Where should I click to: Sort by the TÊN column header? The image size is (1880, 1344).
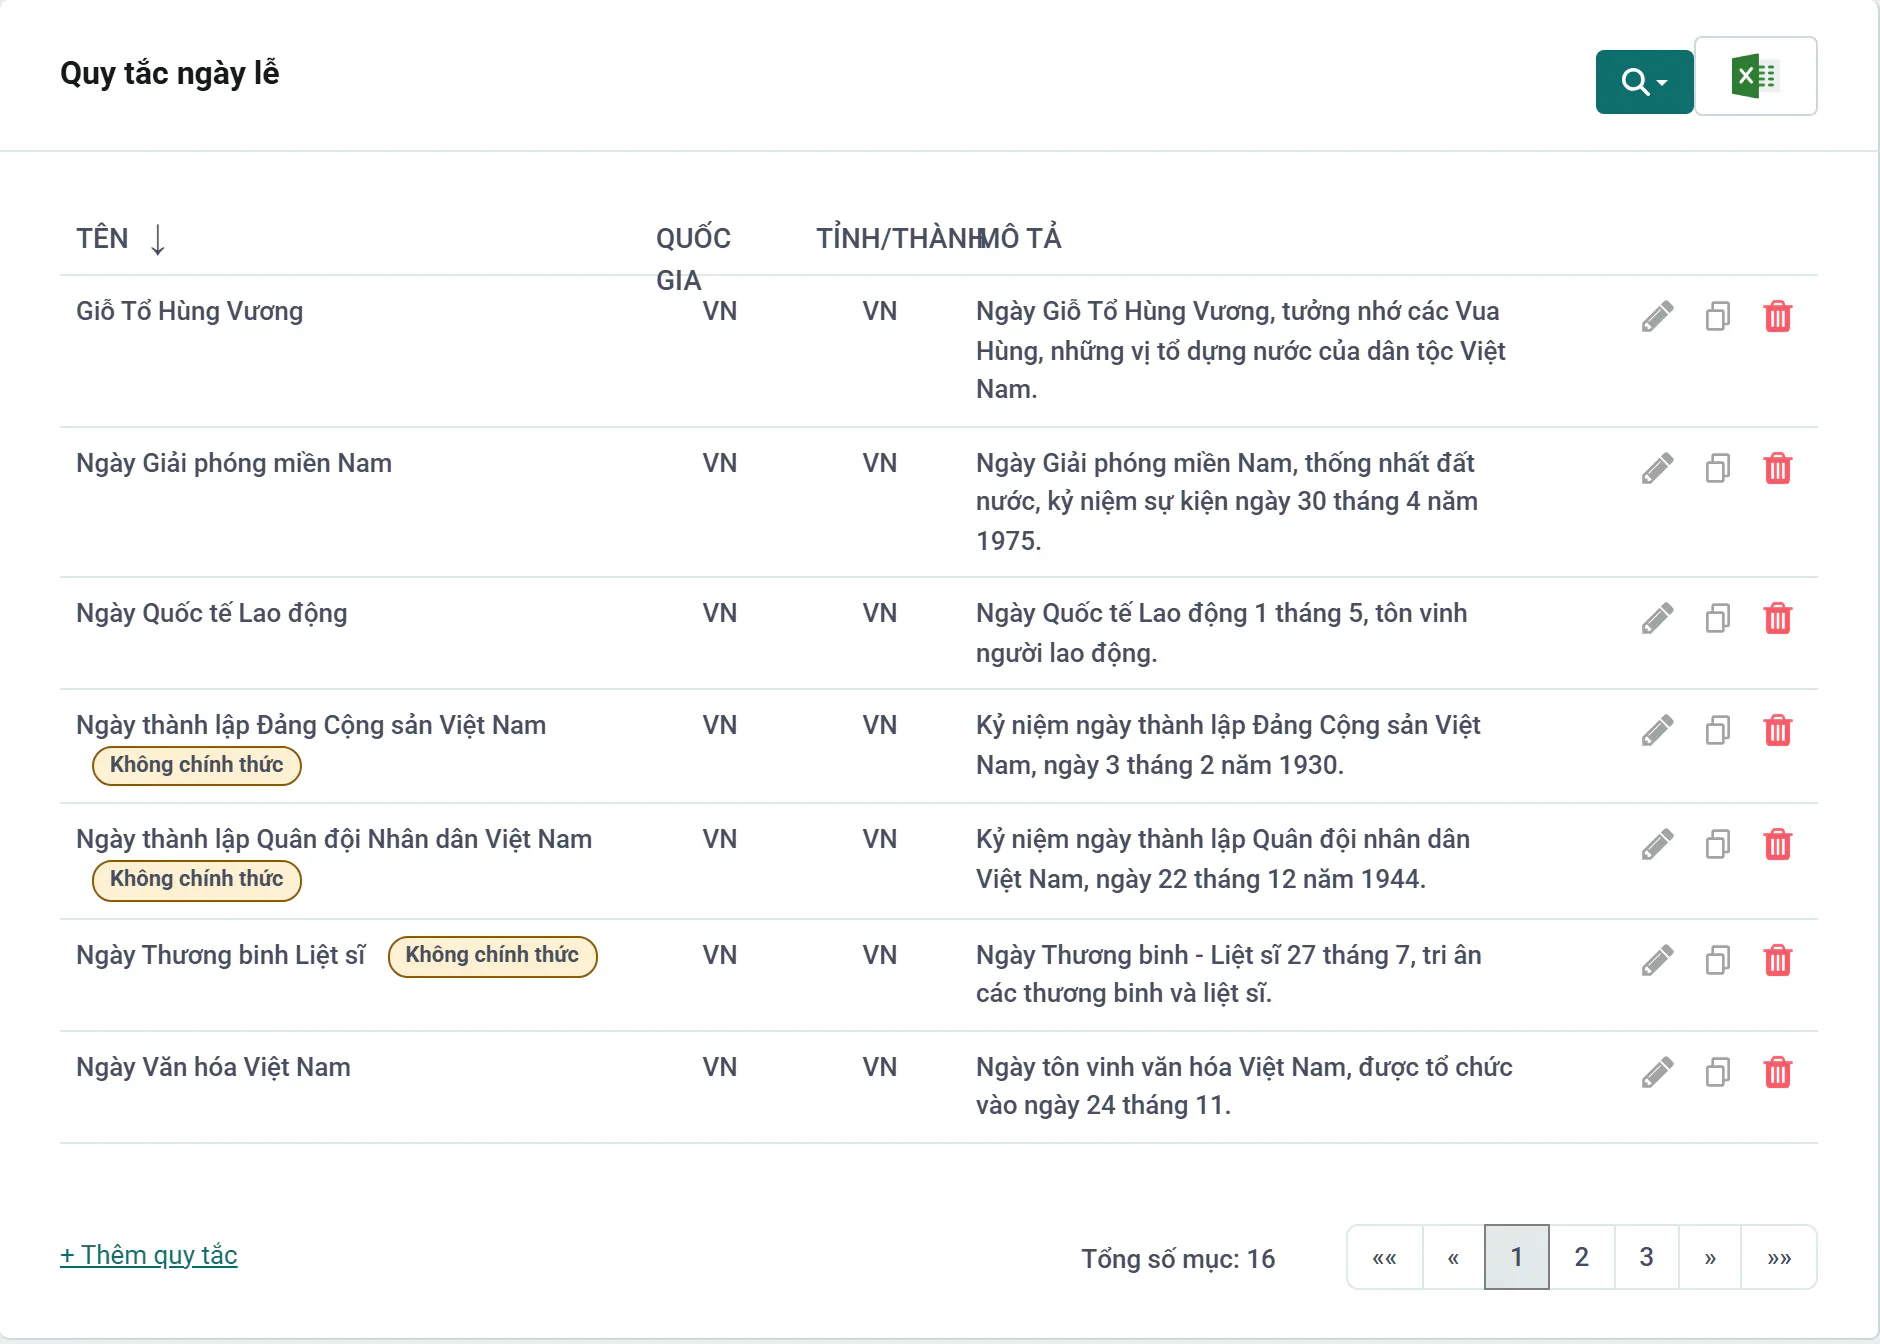coord(120,239)
